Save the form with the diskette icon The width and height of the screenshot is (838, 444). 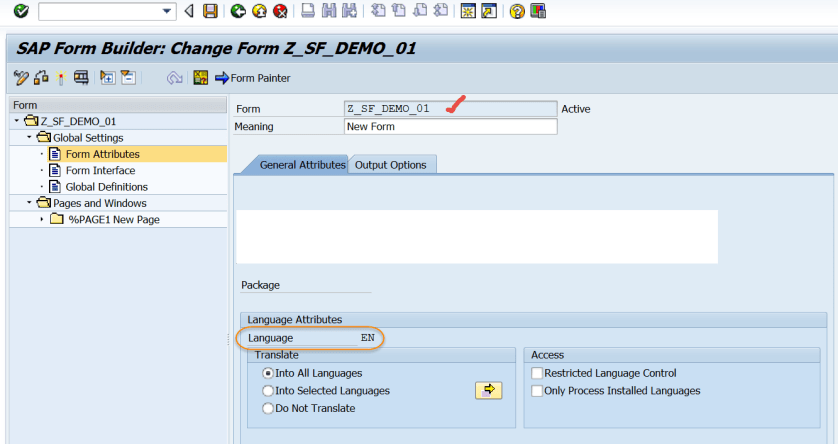(211, 11)
